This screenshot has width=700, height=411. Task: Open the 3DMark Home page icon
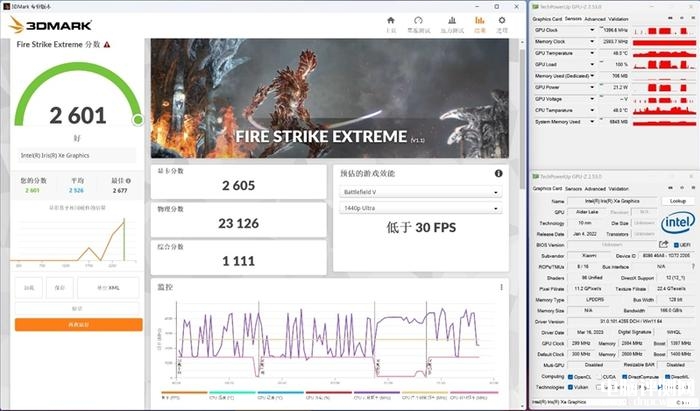391,21
